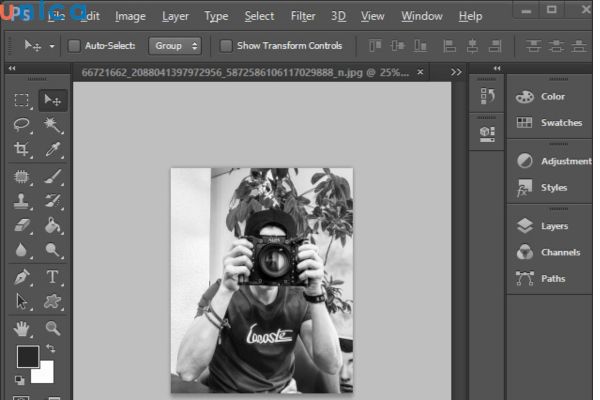600x400 pixels.
Task: Open the Layer menu
Action: [175, 16]
